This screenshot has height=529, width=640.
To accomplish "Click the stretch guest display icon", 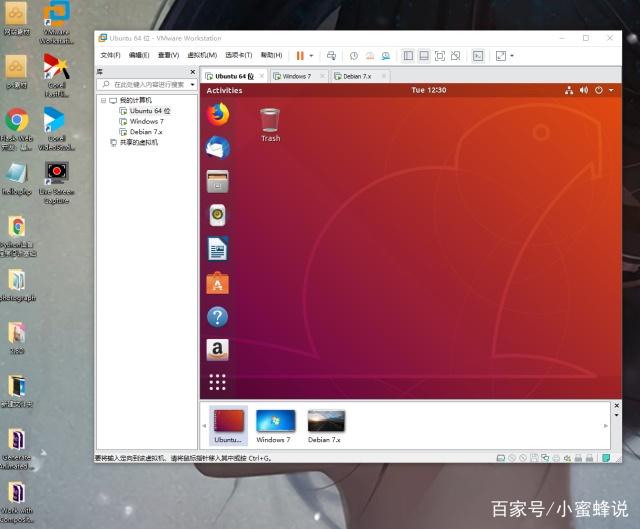I will pyautogui.click(x=501, y=56).
